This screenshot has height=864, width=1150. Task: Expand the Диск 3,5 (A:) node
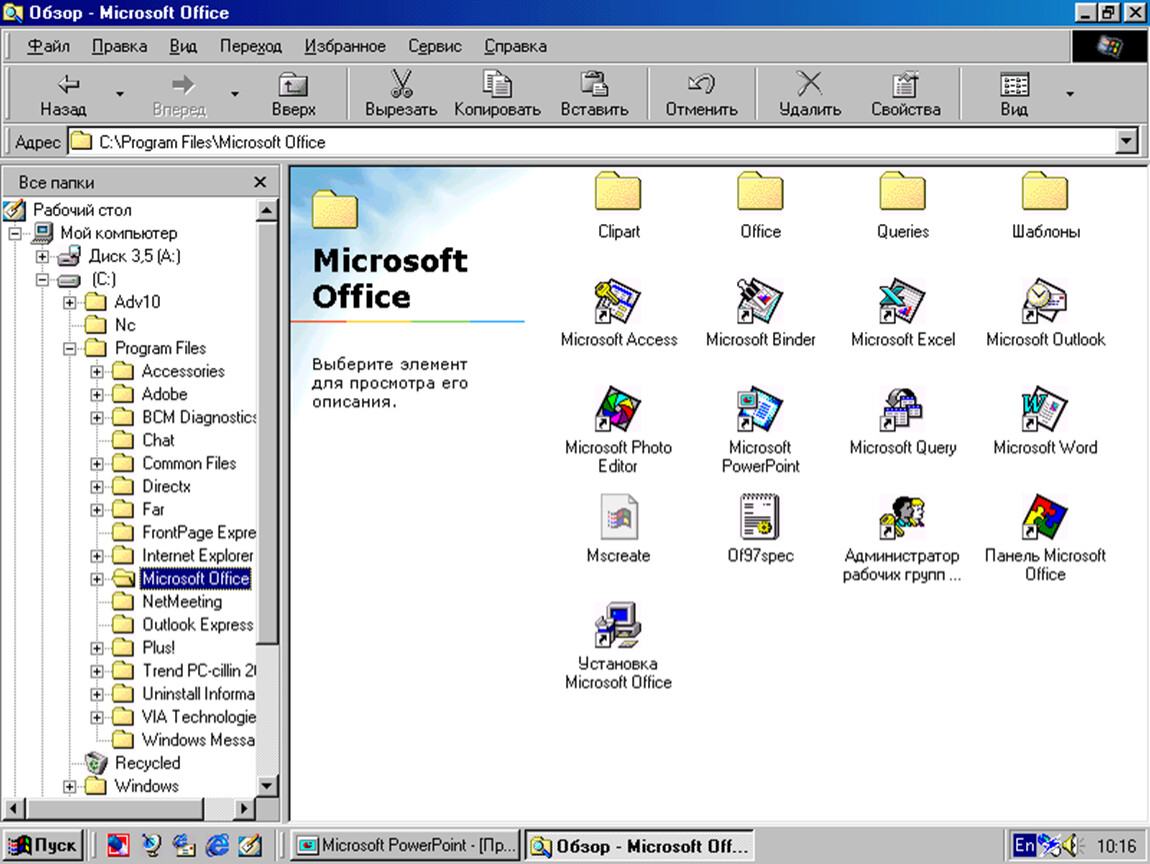pyautogui.click(x=42, y=256)
